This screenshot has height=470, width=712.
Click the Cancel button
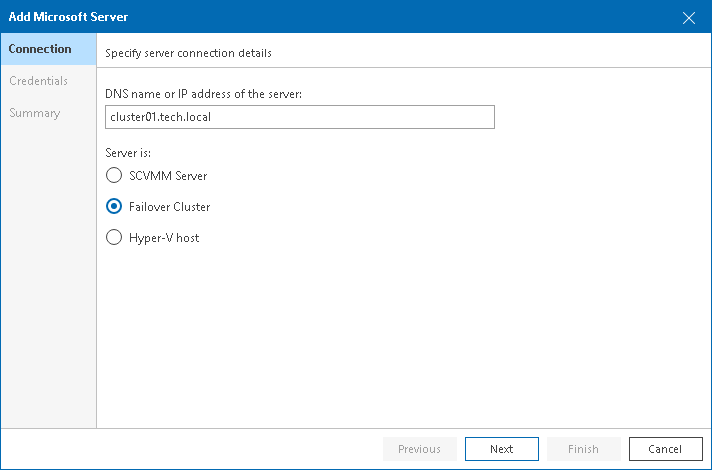665,449
